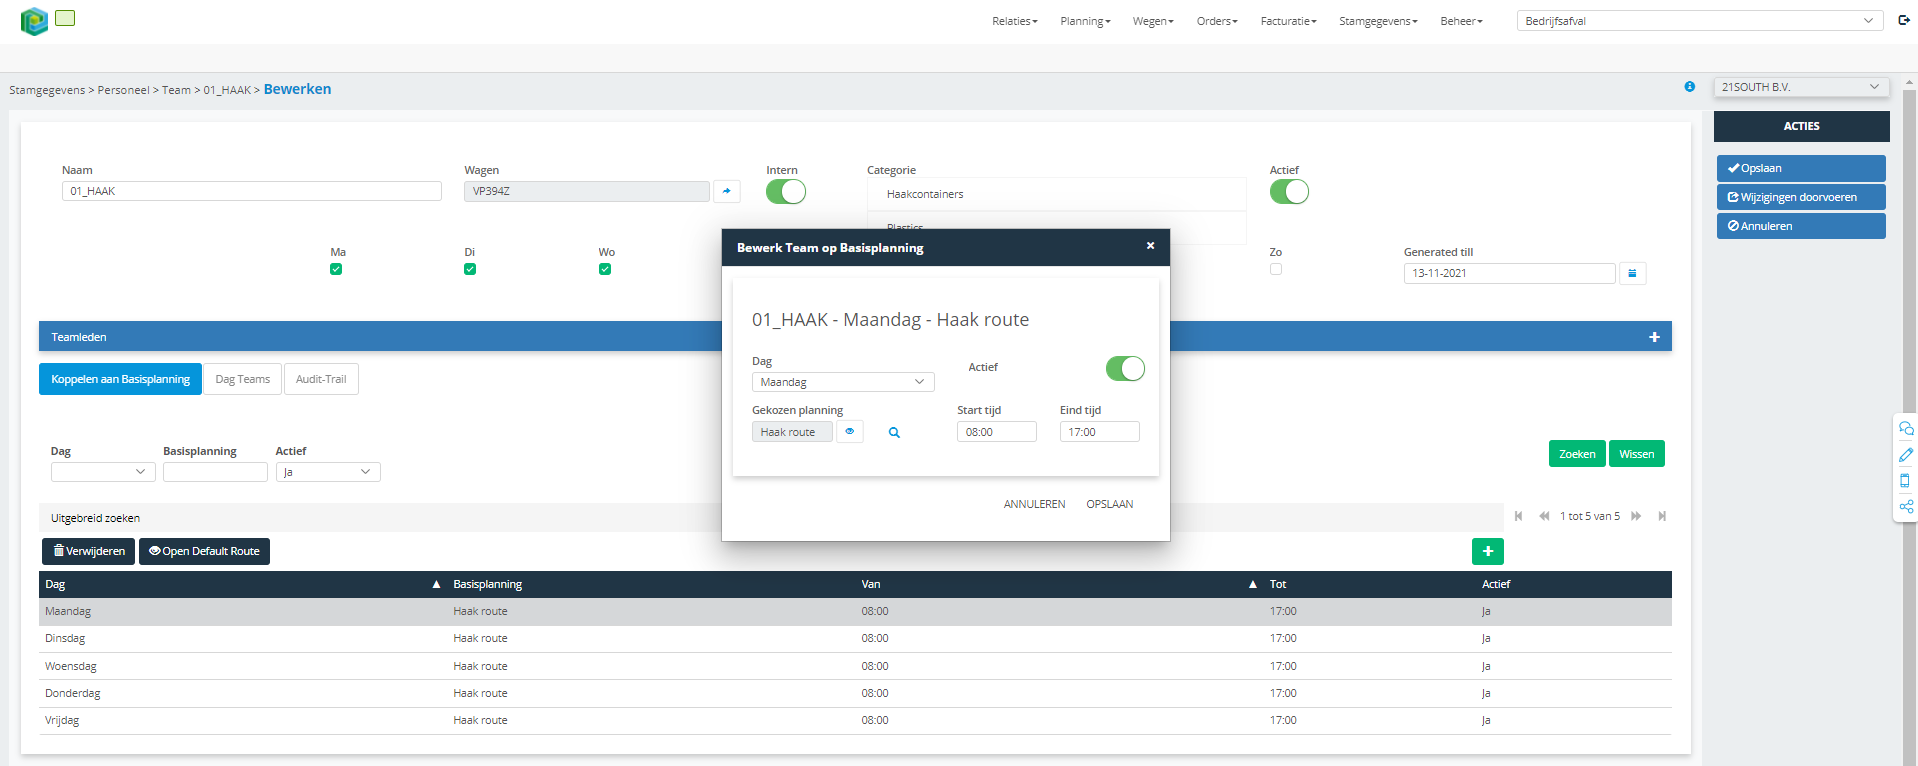Open the Dag dropdown in dialog
The width and height of the screenshot is (1918, 766).
(843, 382)
